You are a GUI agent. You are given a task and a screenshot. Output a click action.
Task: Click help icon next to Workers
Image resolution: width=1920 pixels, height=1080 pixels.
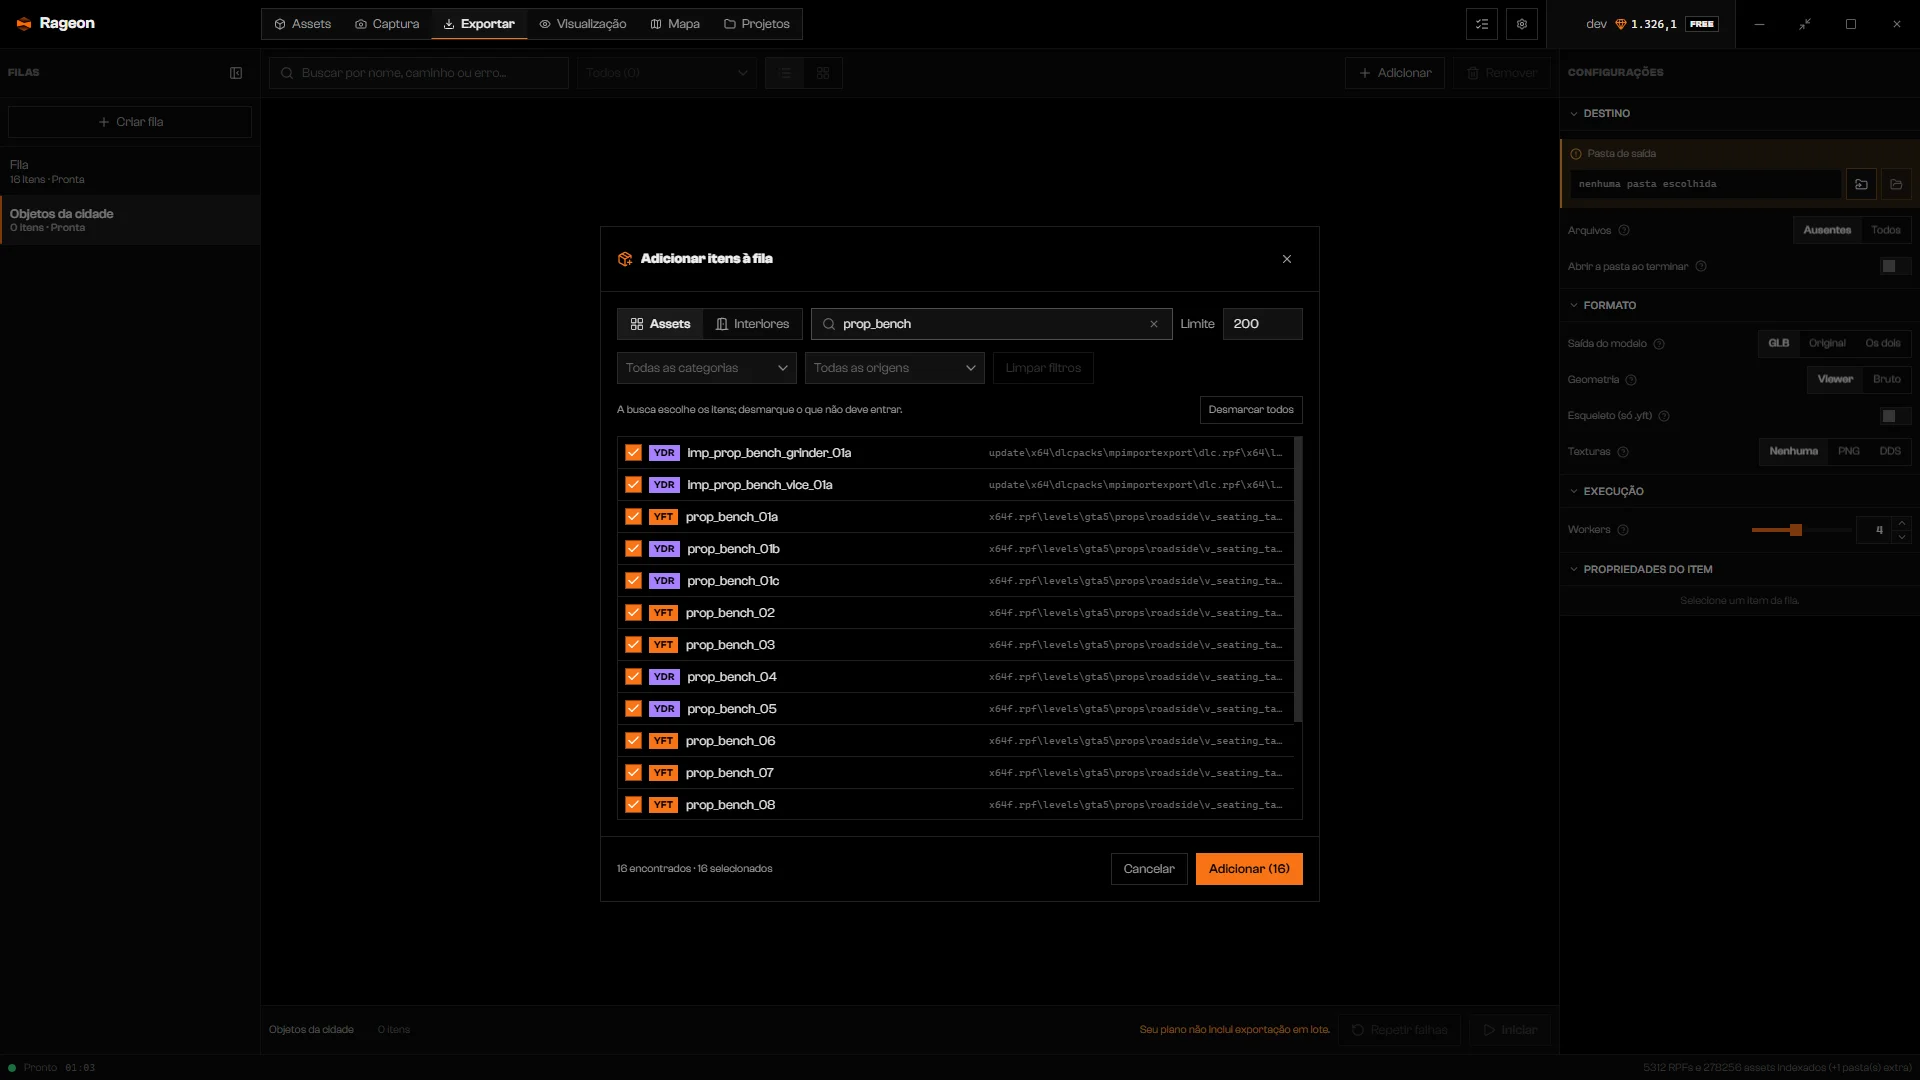1623,530
